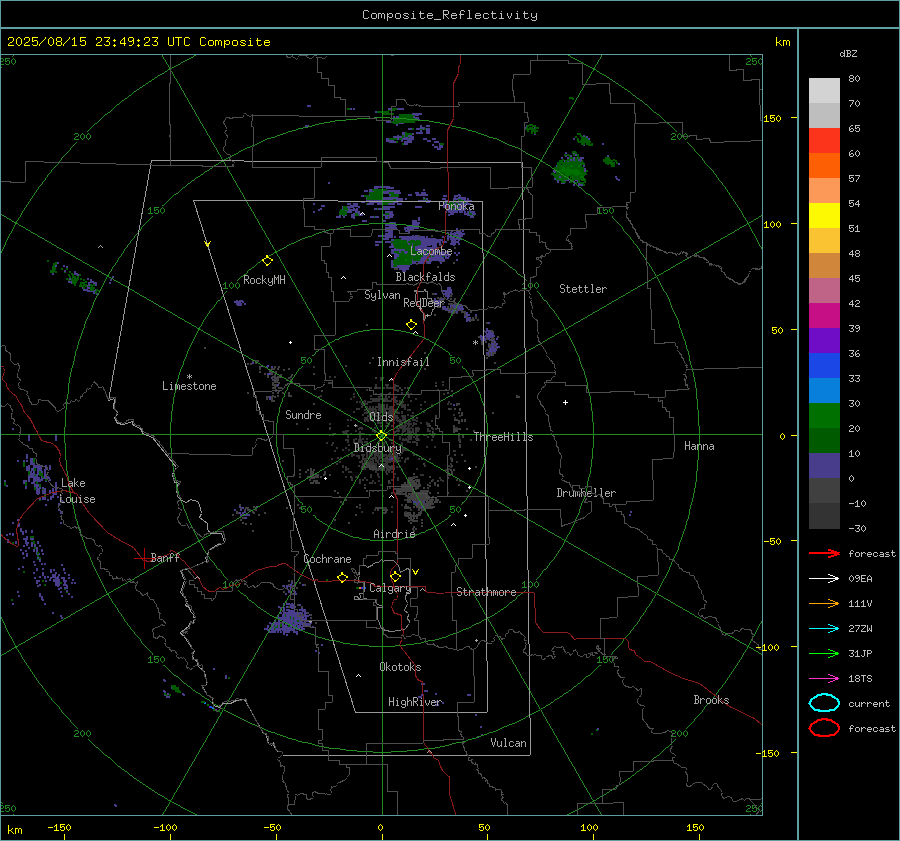Click the orange 111V arrow legend icon
The height and width of the screenshot is (841, 900).
[x=824, y=603]
